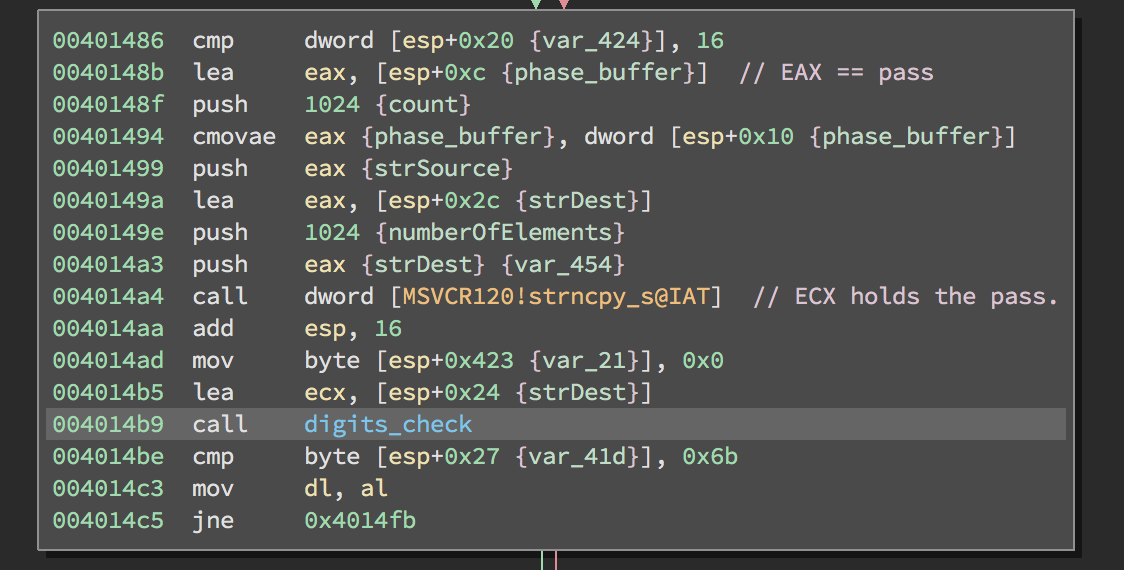Click address 0040148b
The height and width of the screenshot is (570, 1124).
[108, 72]
